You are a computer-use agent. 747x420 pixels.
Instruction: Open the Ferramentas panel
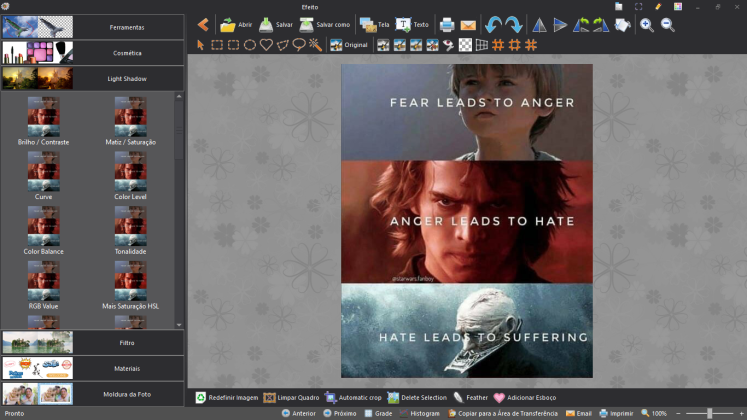tap(92, 27)
